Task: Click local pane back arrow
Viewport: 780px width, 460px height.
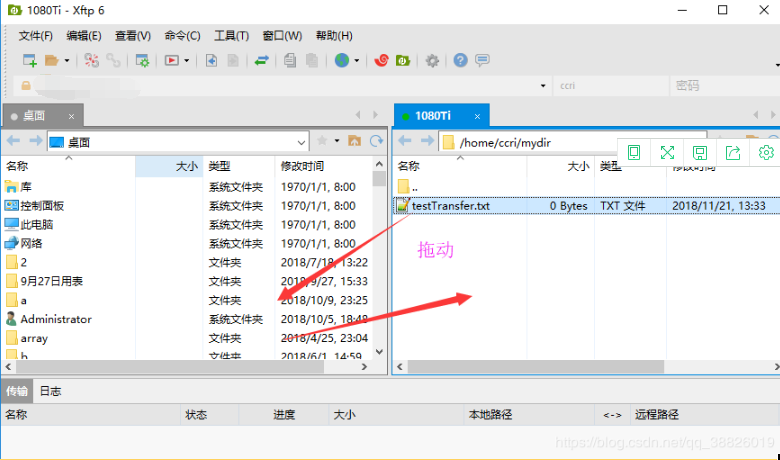Action: (13, 141)
